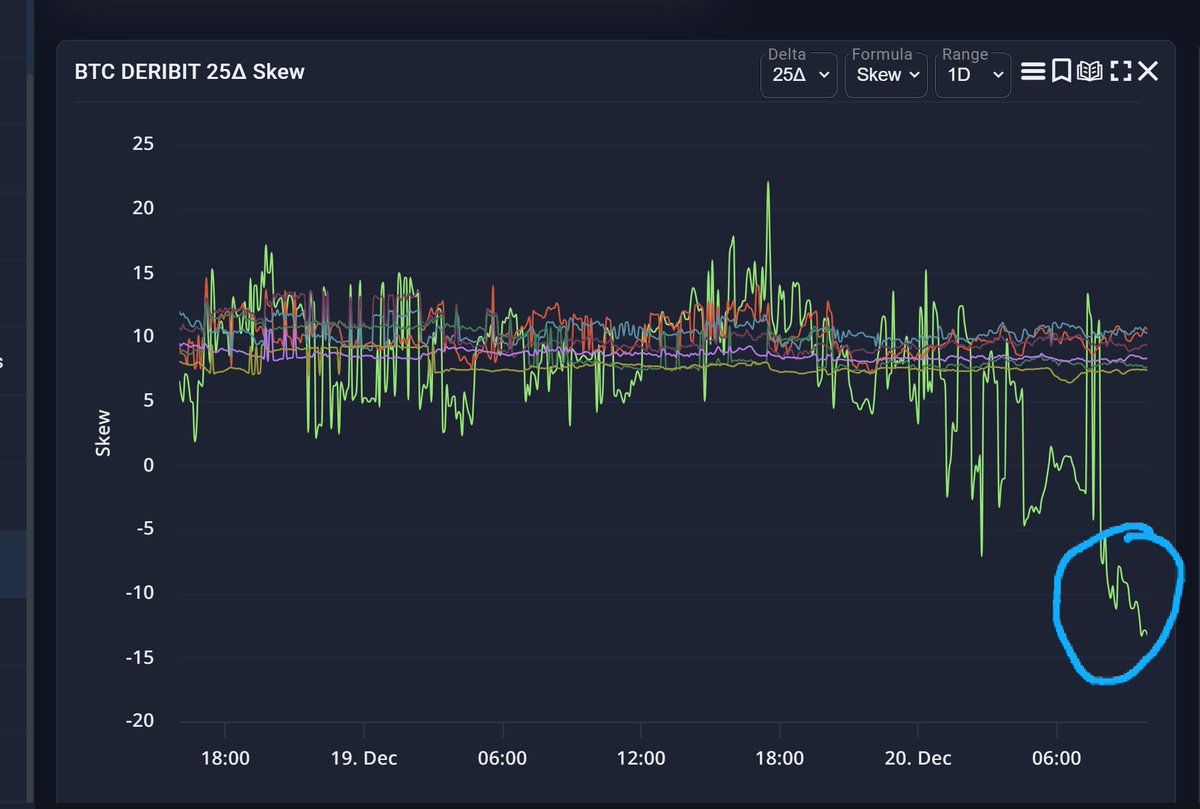Click the left sidebar vertical scrollbar

31,400
